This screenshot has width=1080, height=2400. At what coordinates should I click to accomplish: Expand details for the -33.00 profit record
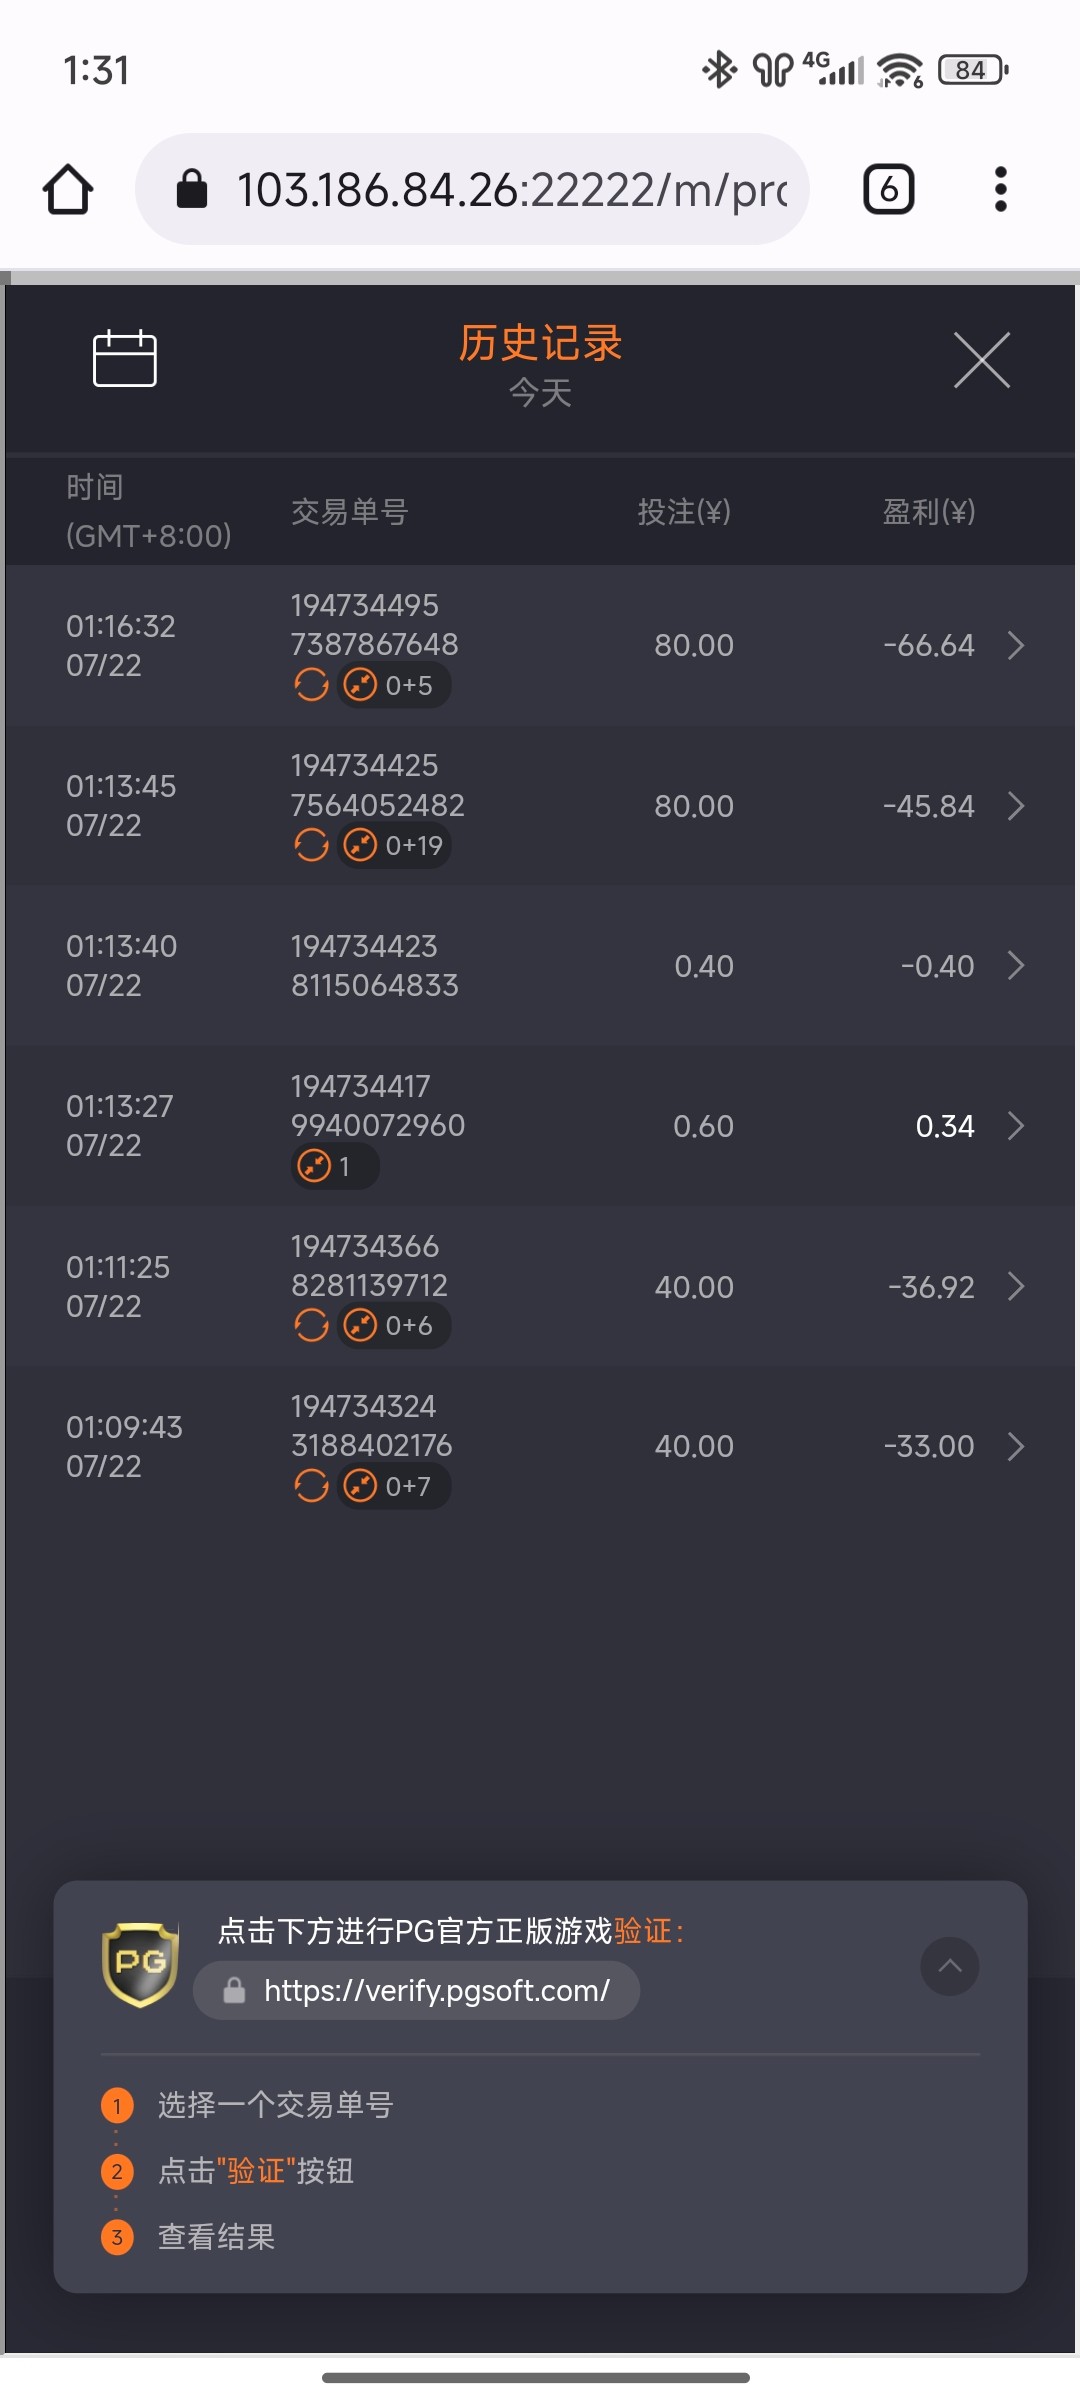tap(1016, 1446)
